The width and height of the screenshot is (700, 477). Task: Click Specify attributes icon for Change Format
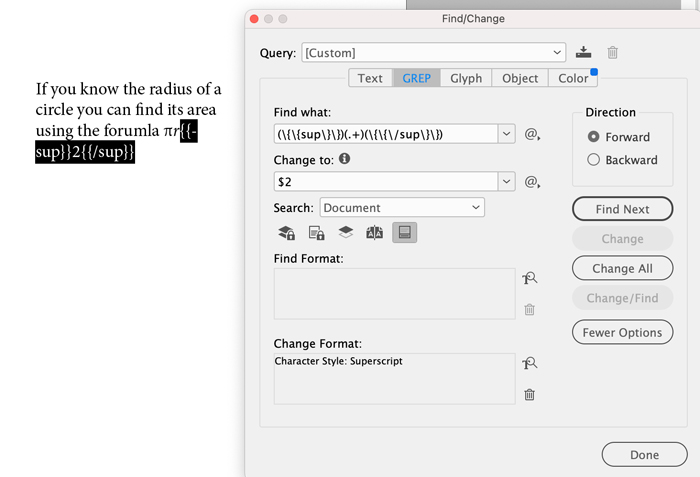(x=530, y=364)
